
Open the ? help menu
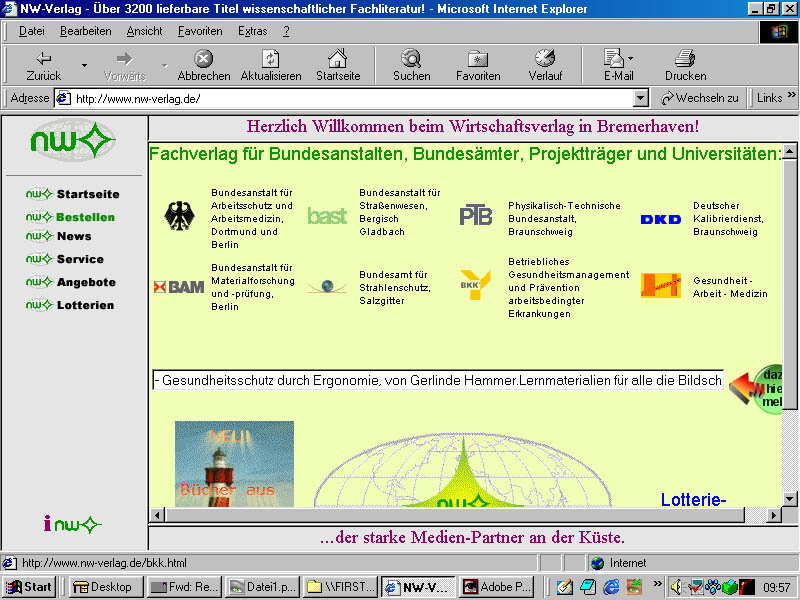286,31
